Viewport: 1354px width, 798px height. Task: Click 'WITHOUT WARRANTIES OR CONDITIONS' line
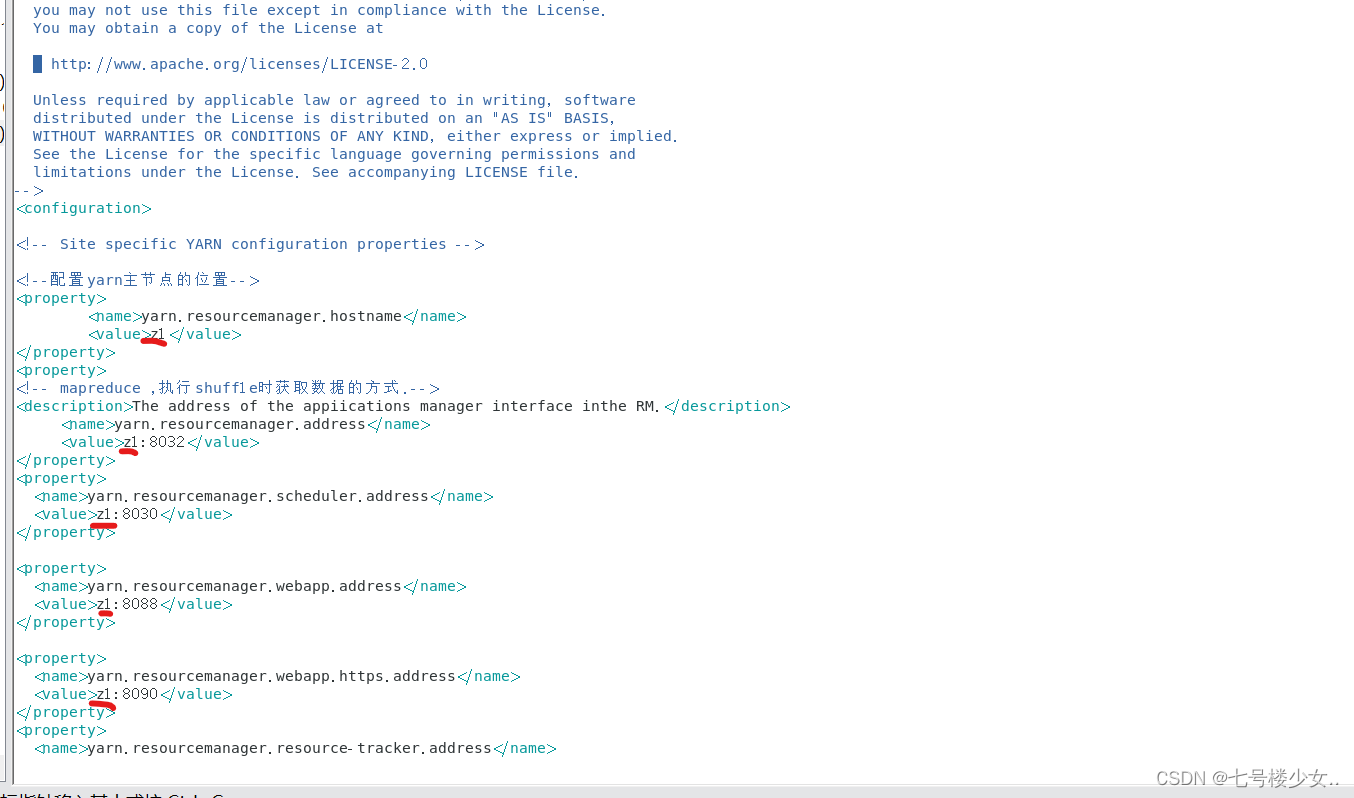(355, 136)
